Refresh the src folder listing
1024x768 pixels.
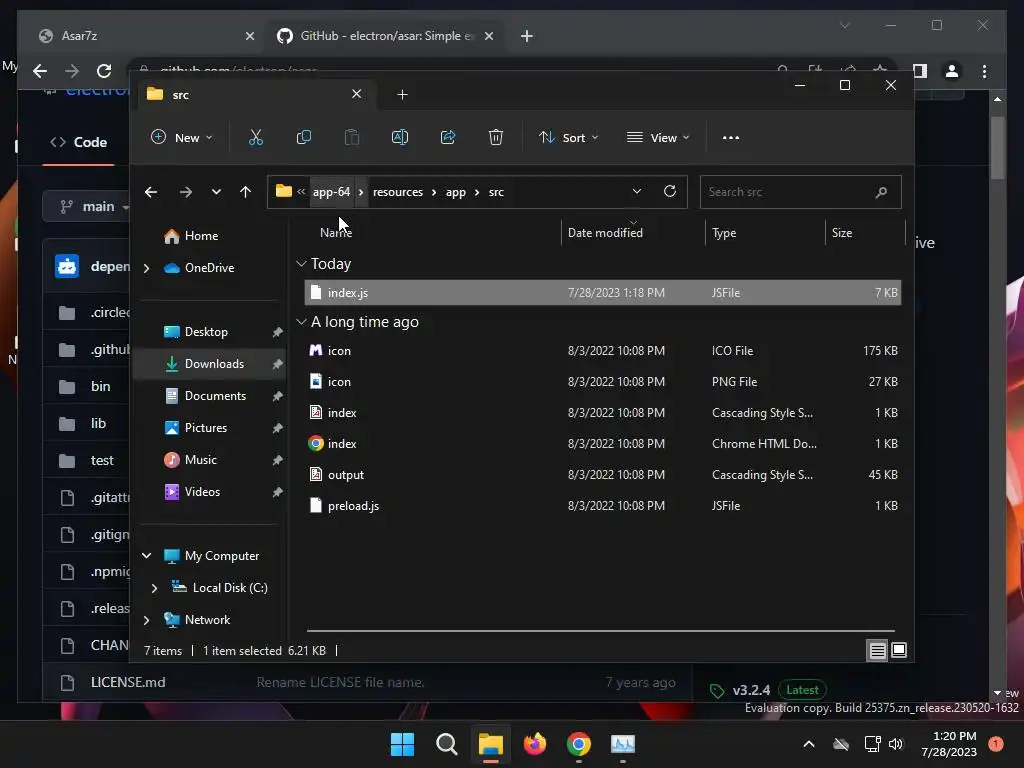(x=669, y=191)
